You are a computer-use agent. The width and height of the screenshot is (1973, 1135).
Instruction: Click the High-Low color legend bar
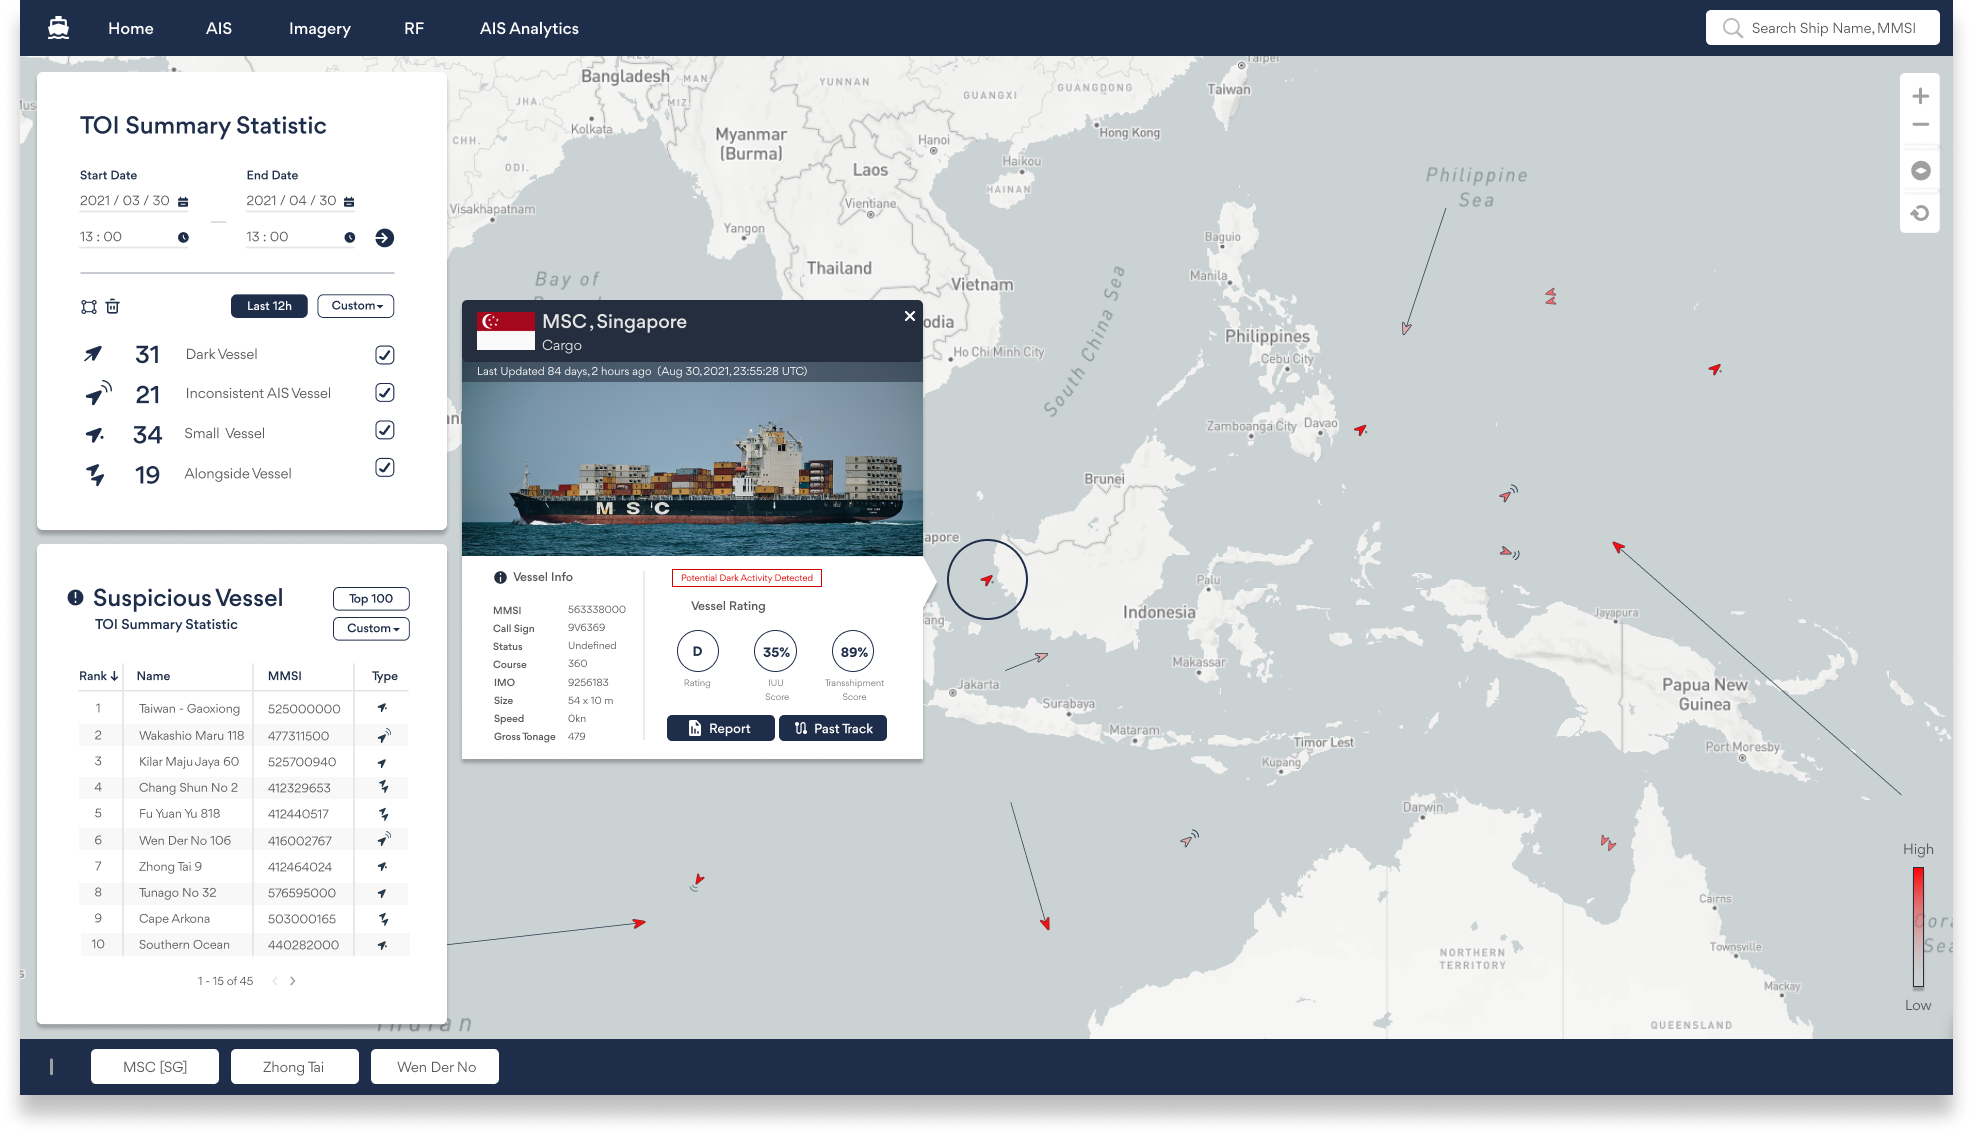(x=1918, y=927)
